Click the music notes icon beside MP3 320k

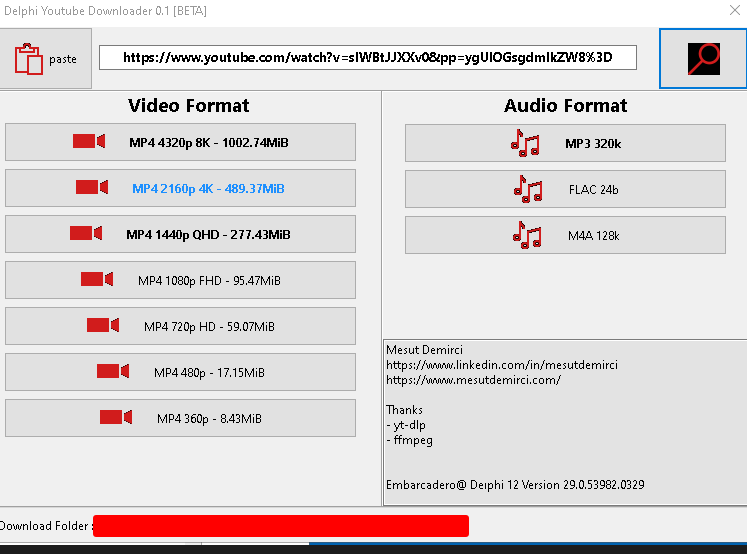(525, 143)
